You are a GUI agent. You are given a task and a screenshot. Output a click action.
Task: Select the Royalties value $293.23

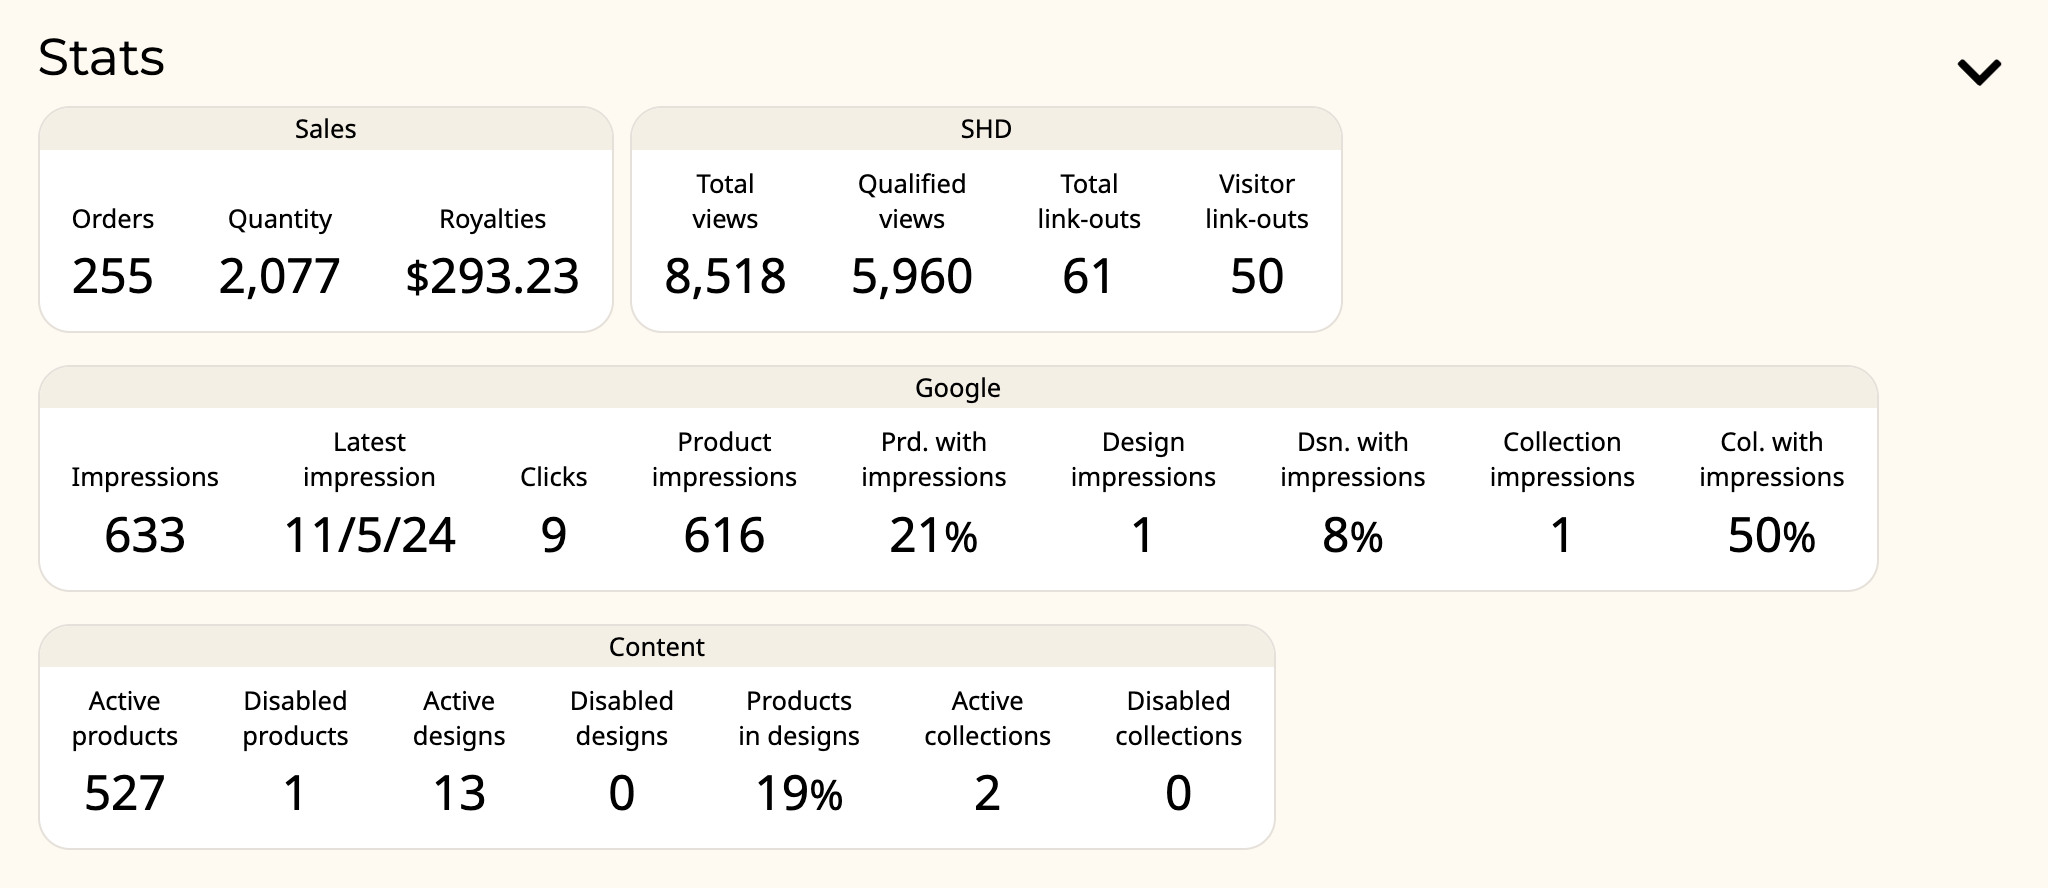492,277
